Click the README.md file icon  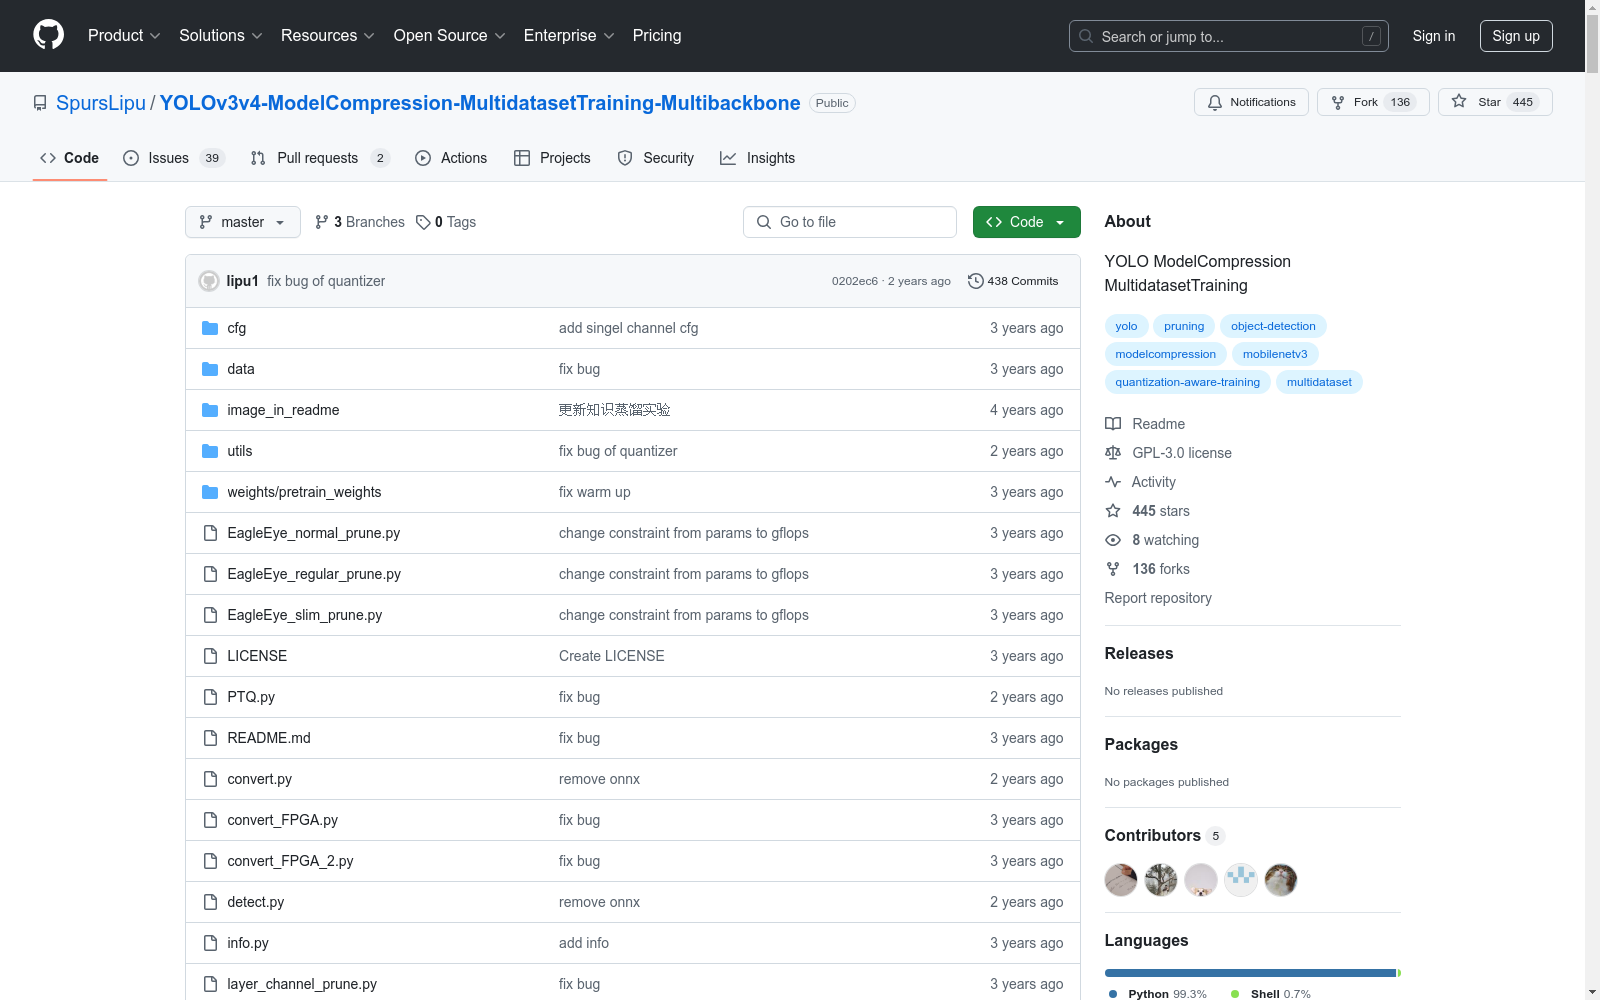point(210,738)
